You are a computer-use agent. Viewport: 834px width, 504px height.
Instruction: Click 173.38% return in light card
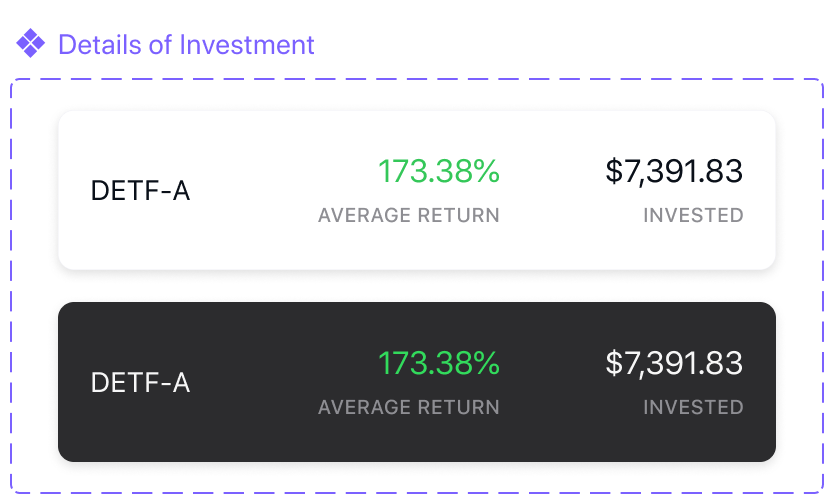click(x=439, y=171)
